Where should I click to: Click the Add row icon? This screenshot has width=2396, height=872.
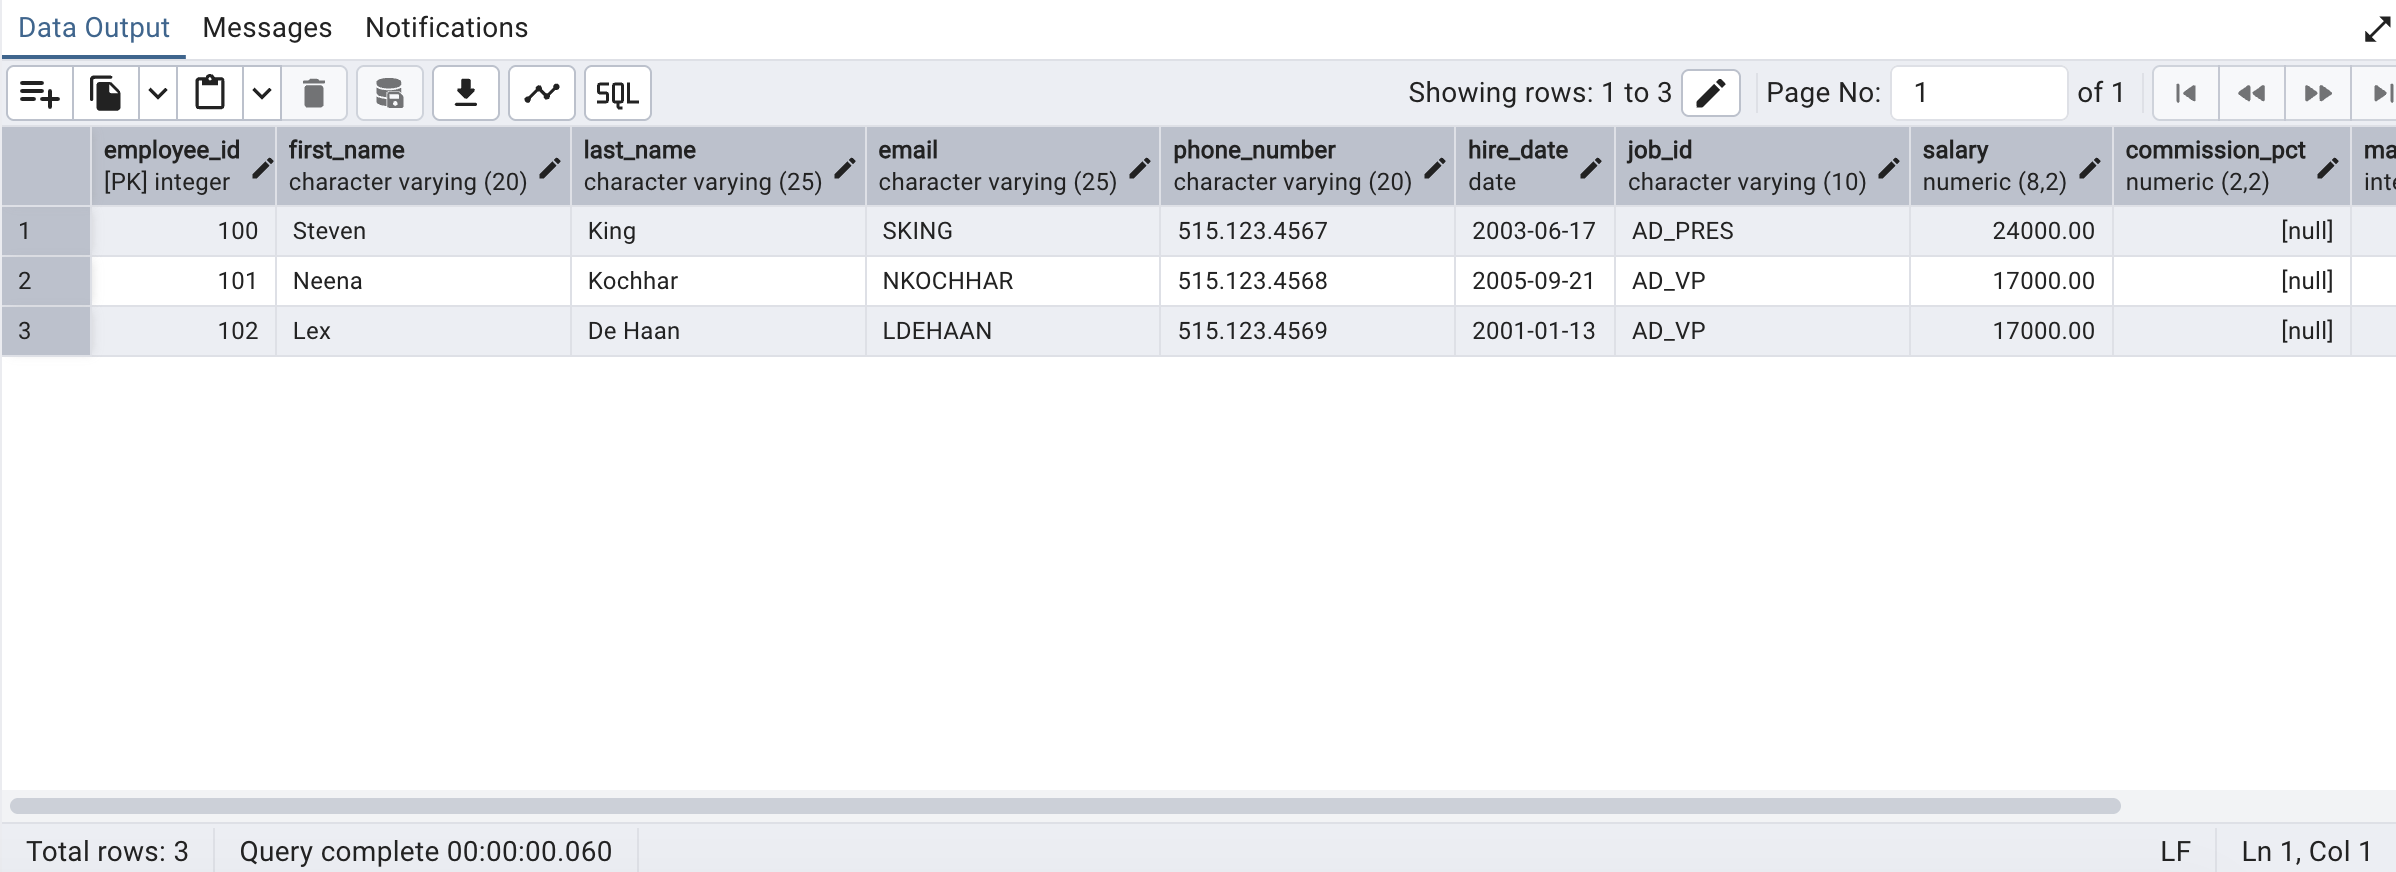pyautogui.click(x=40, y=93)
